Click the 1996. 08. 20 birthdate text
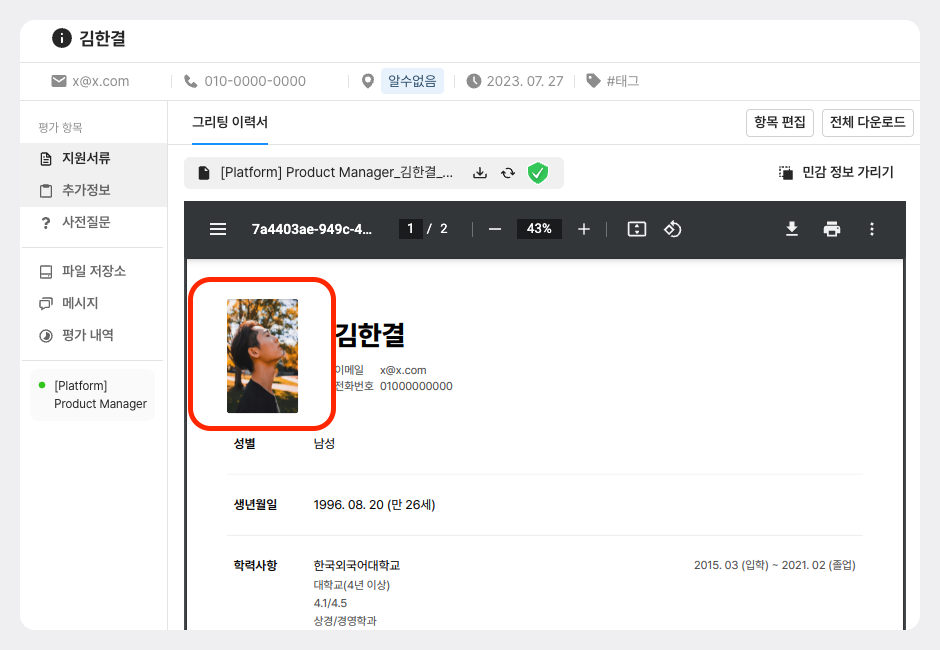 (374, 505)
